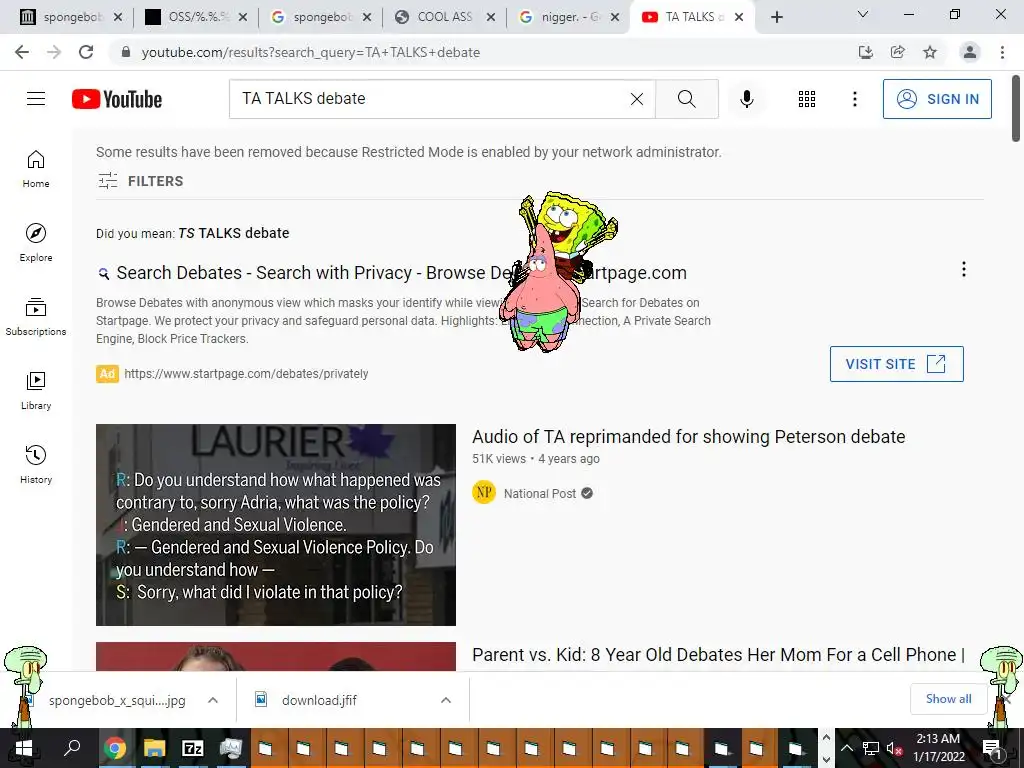Open History in the sidebar
This screenshot has width=1024, height=768.
36,464
